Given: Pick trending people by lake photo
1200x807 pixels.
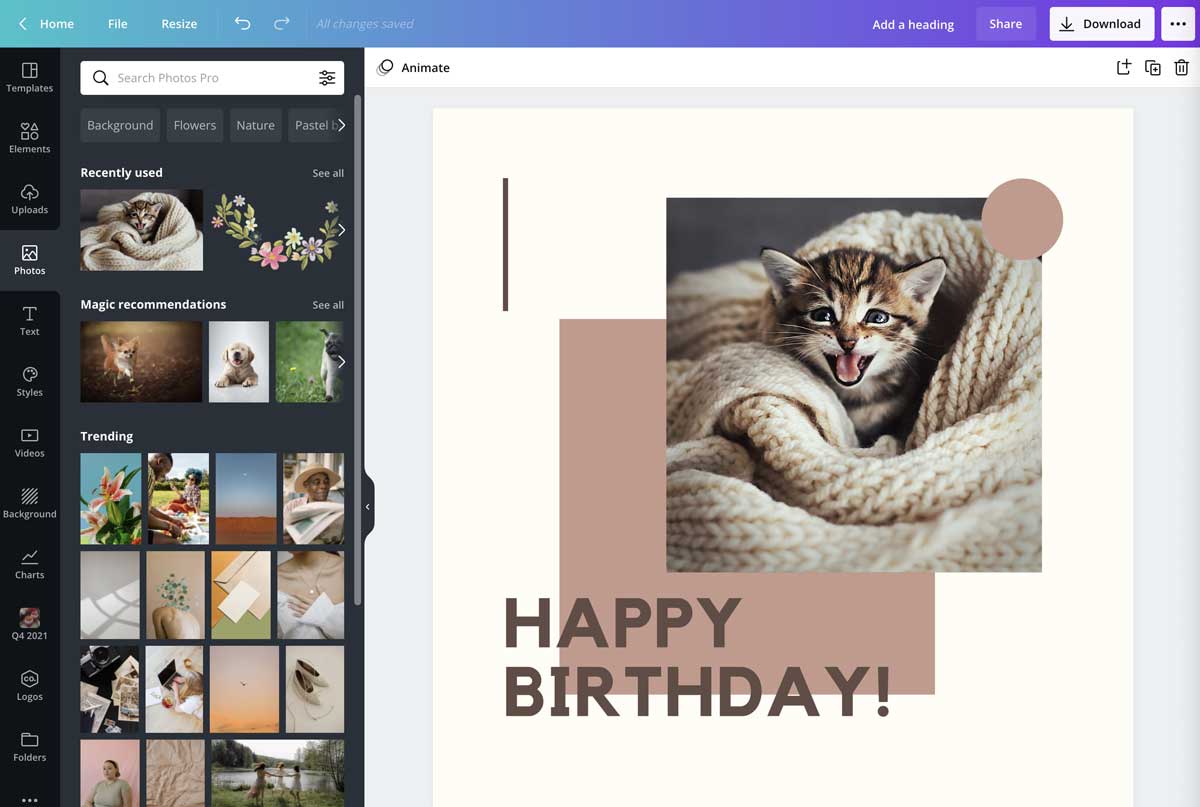Looking at the screenshot, I should pos(277,773).
